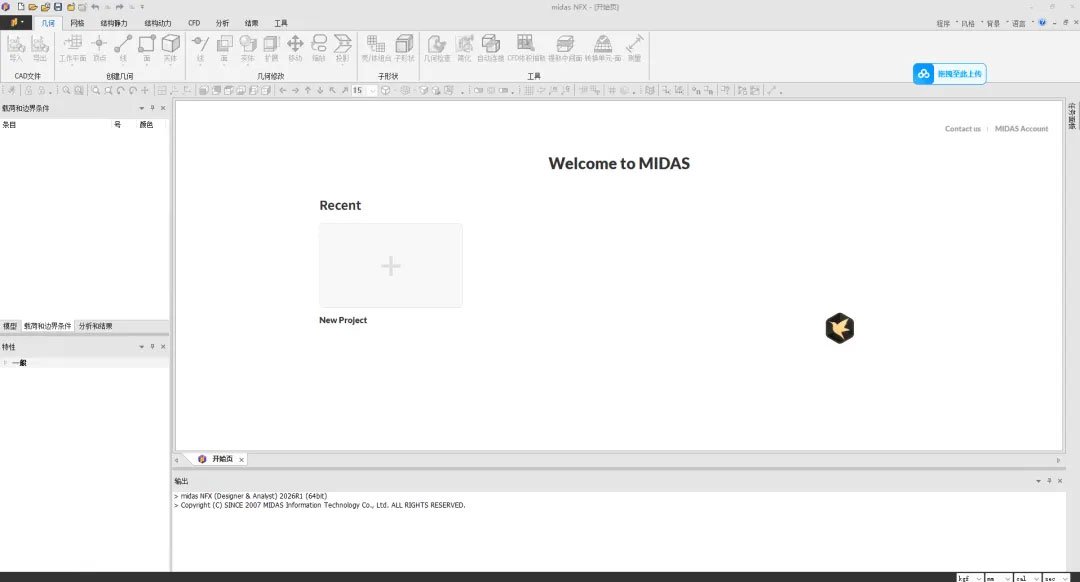Viewport: 1080px width, 582px height.
Task: Expand the 一般 row in 特性 panel
Action: 6,362
